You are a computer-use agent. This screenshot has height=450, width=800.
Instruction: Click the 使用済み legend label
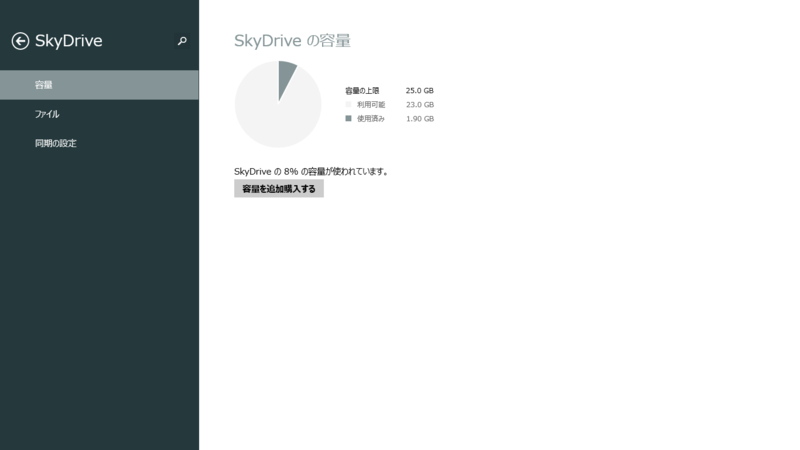pyautogui.click(x=371, y=118)
